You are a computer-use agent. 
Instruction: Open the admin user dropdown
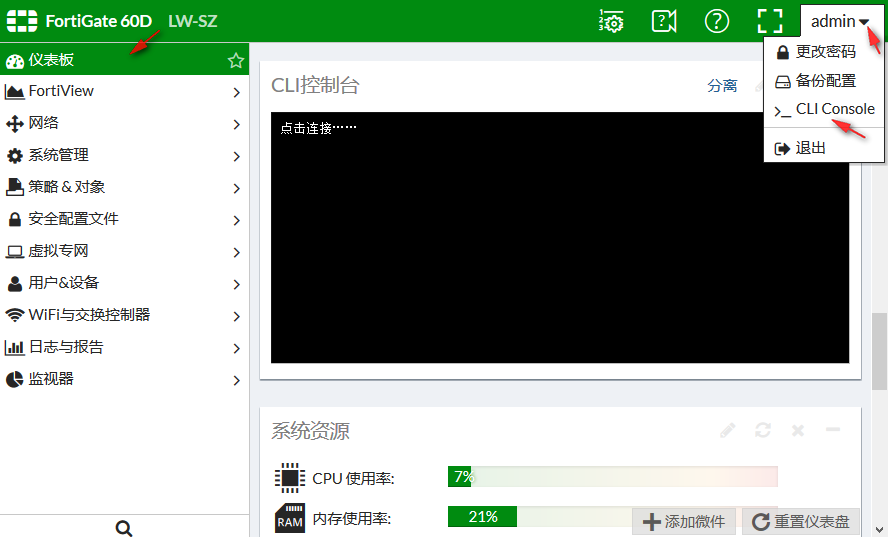(841, 22)
